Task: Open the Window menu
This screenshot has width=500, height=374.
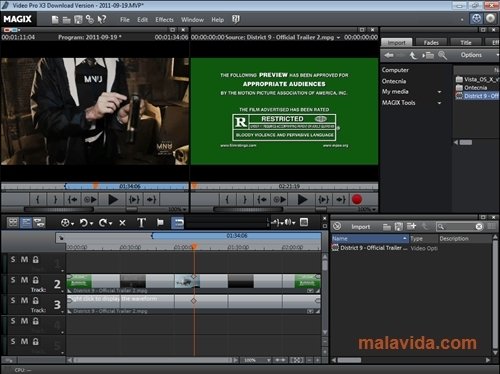Action: [x=192, y=20]
